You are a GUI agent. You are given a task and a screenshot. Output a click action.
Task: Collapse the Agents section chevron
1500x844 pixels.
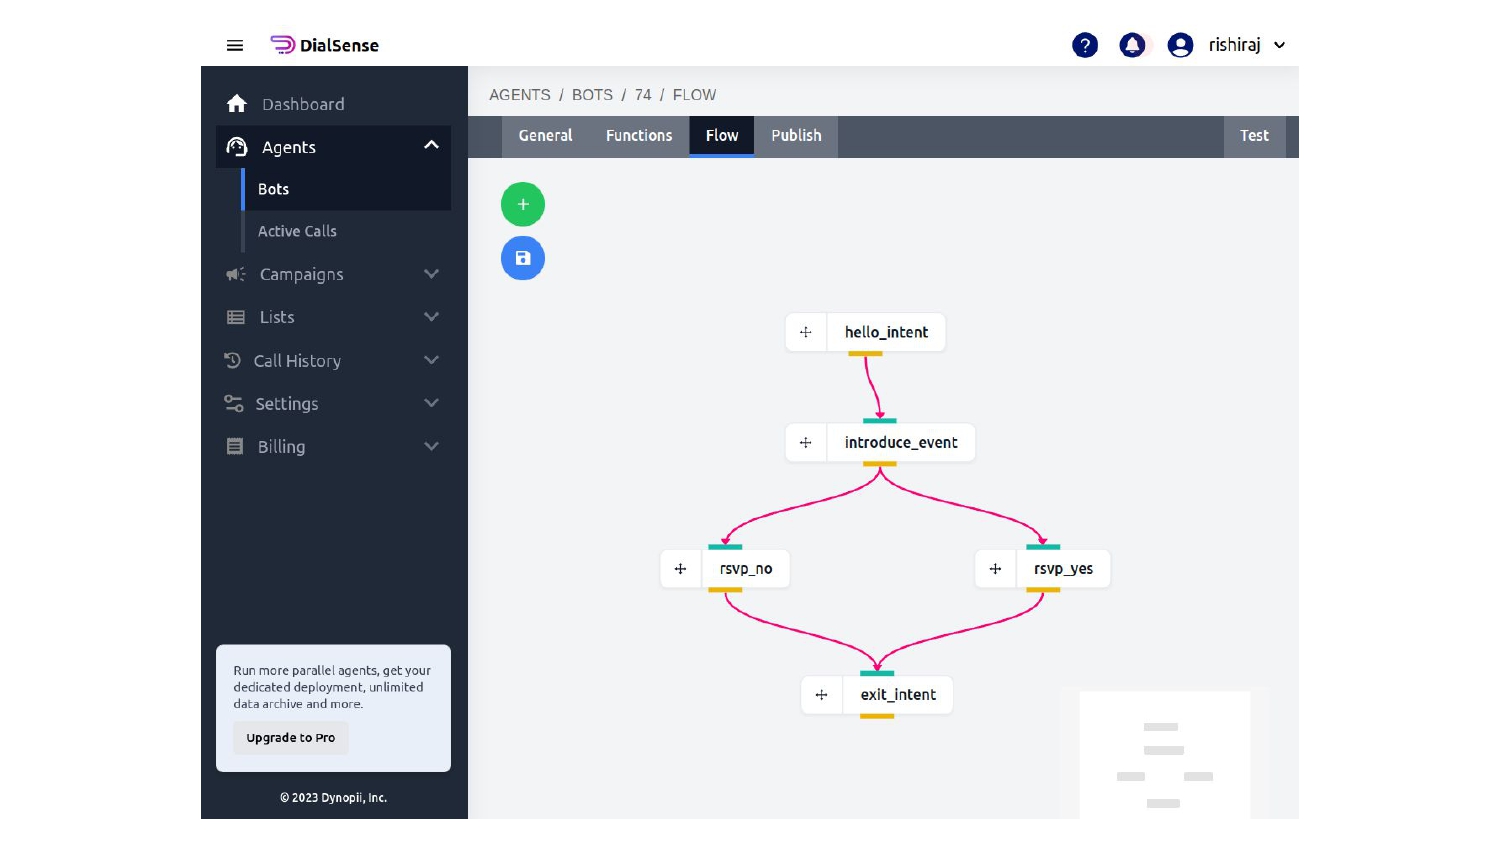coord(431,146)
